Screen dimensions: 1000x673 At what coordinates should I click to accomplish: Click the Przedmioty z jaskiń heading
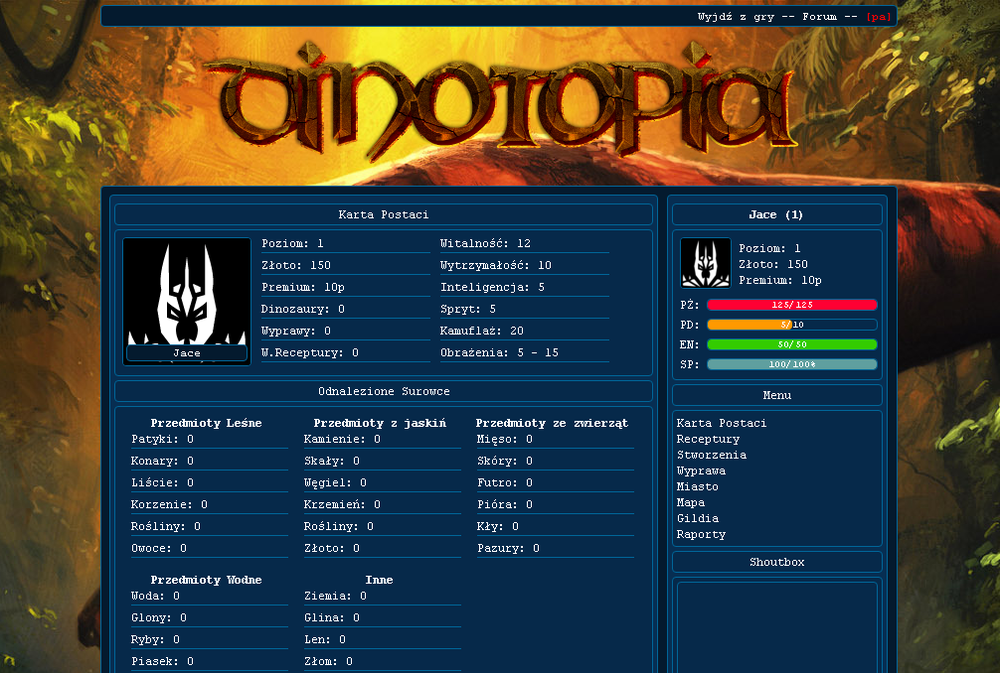click(379, 423)
